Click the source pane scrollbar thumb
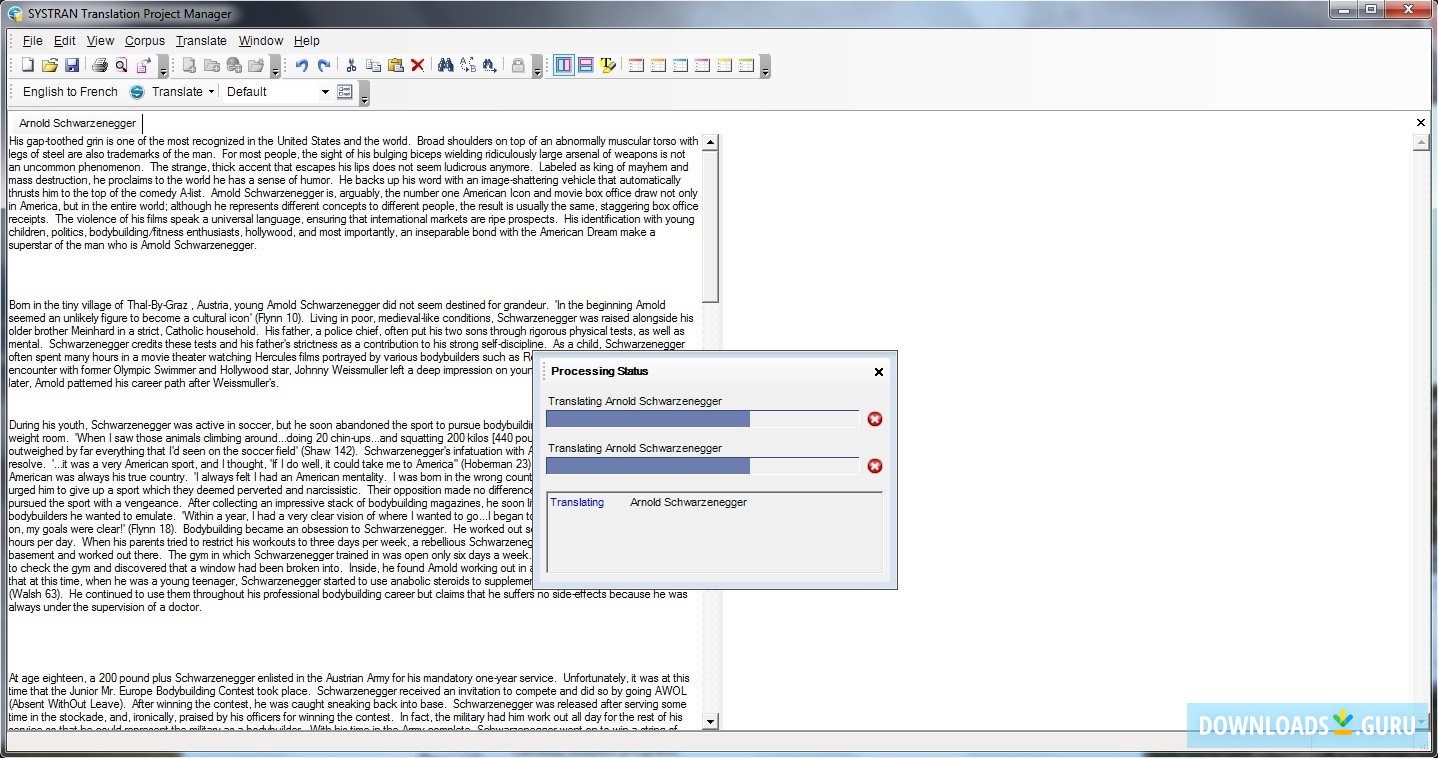 point(710,227)
